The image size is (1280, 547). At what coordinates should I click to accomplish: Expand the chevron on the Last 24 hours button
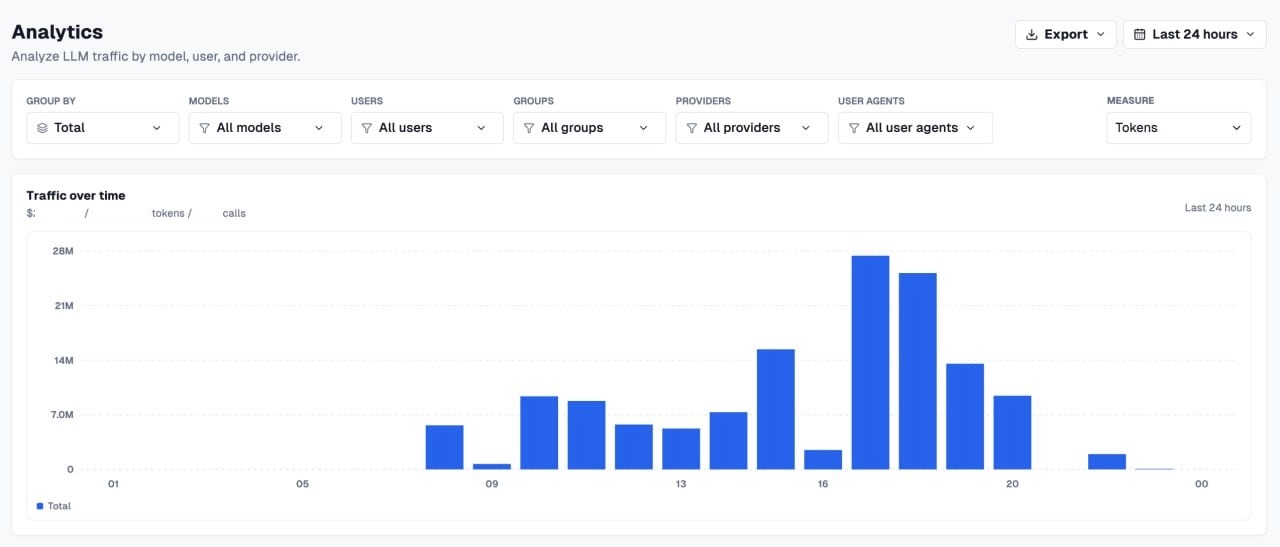pos(1251,34)
